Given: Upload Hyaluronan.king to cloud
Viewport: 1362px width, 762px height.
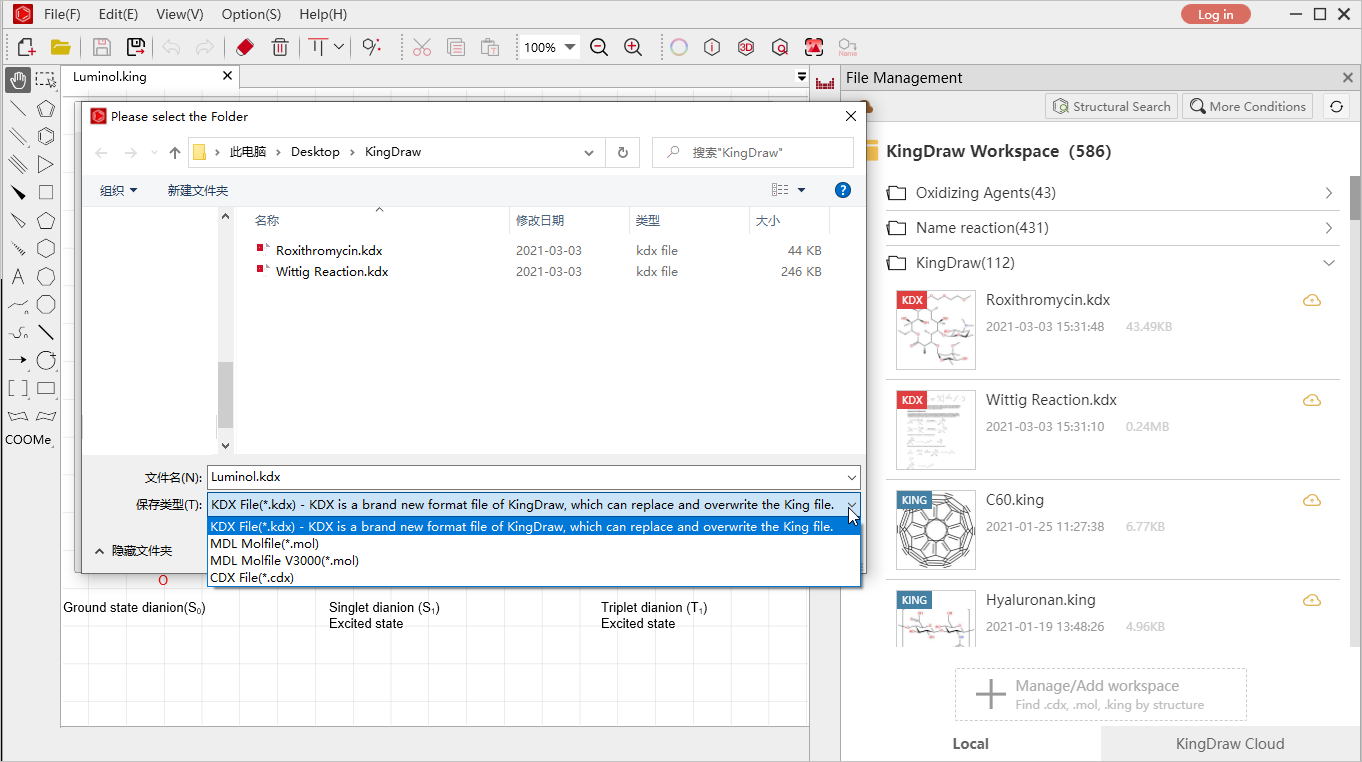Looking at the screenshot, I should (1312, 600).
